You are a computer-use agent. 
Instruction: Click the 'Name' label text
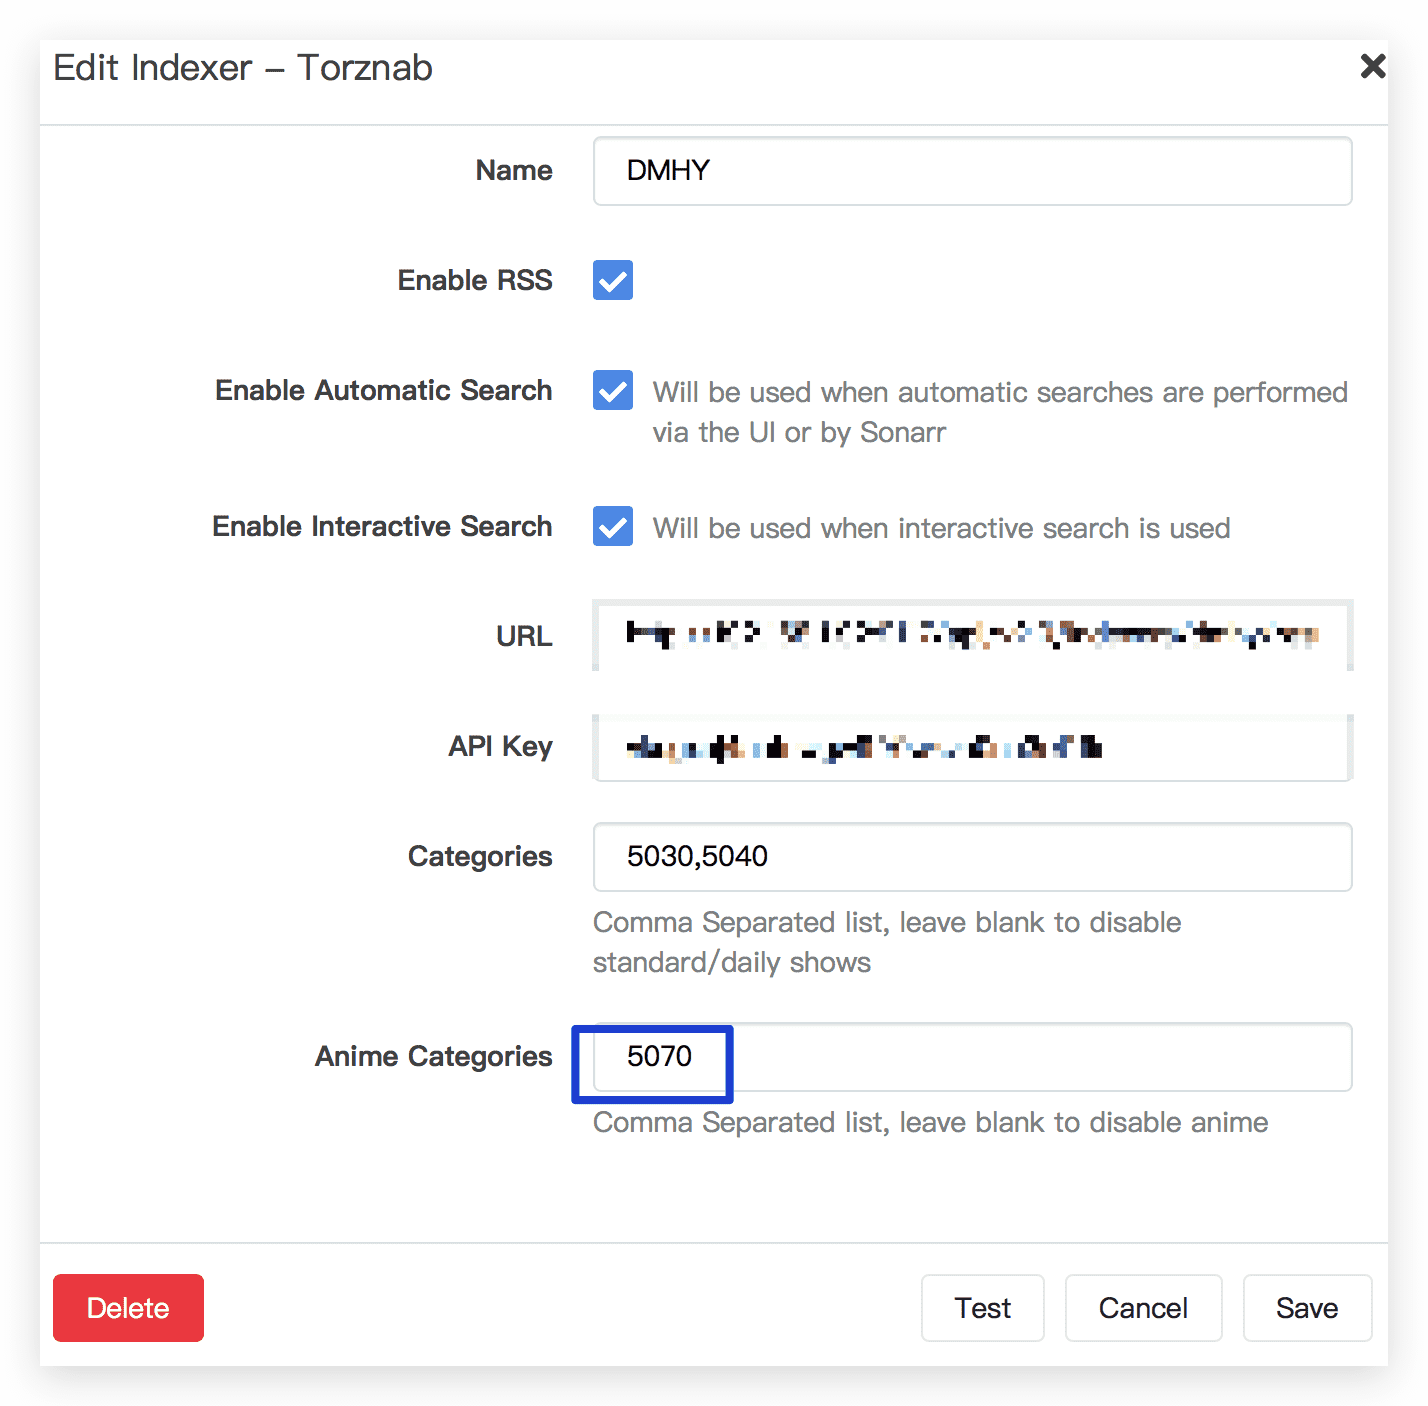click(514, 170)
